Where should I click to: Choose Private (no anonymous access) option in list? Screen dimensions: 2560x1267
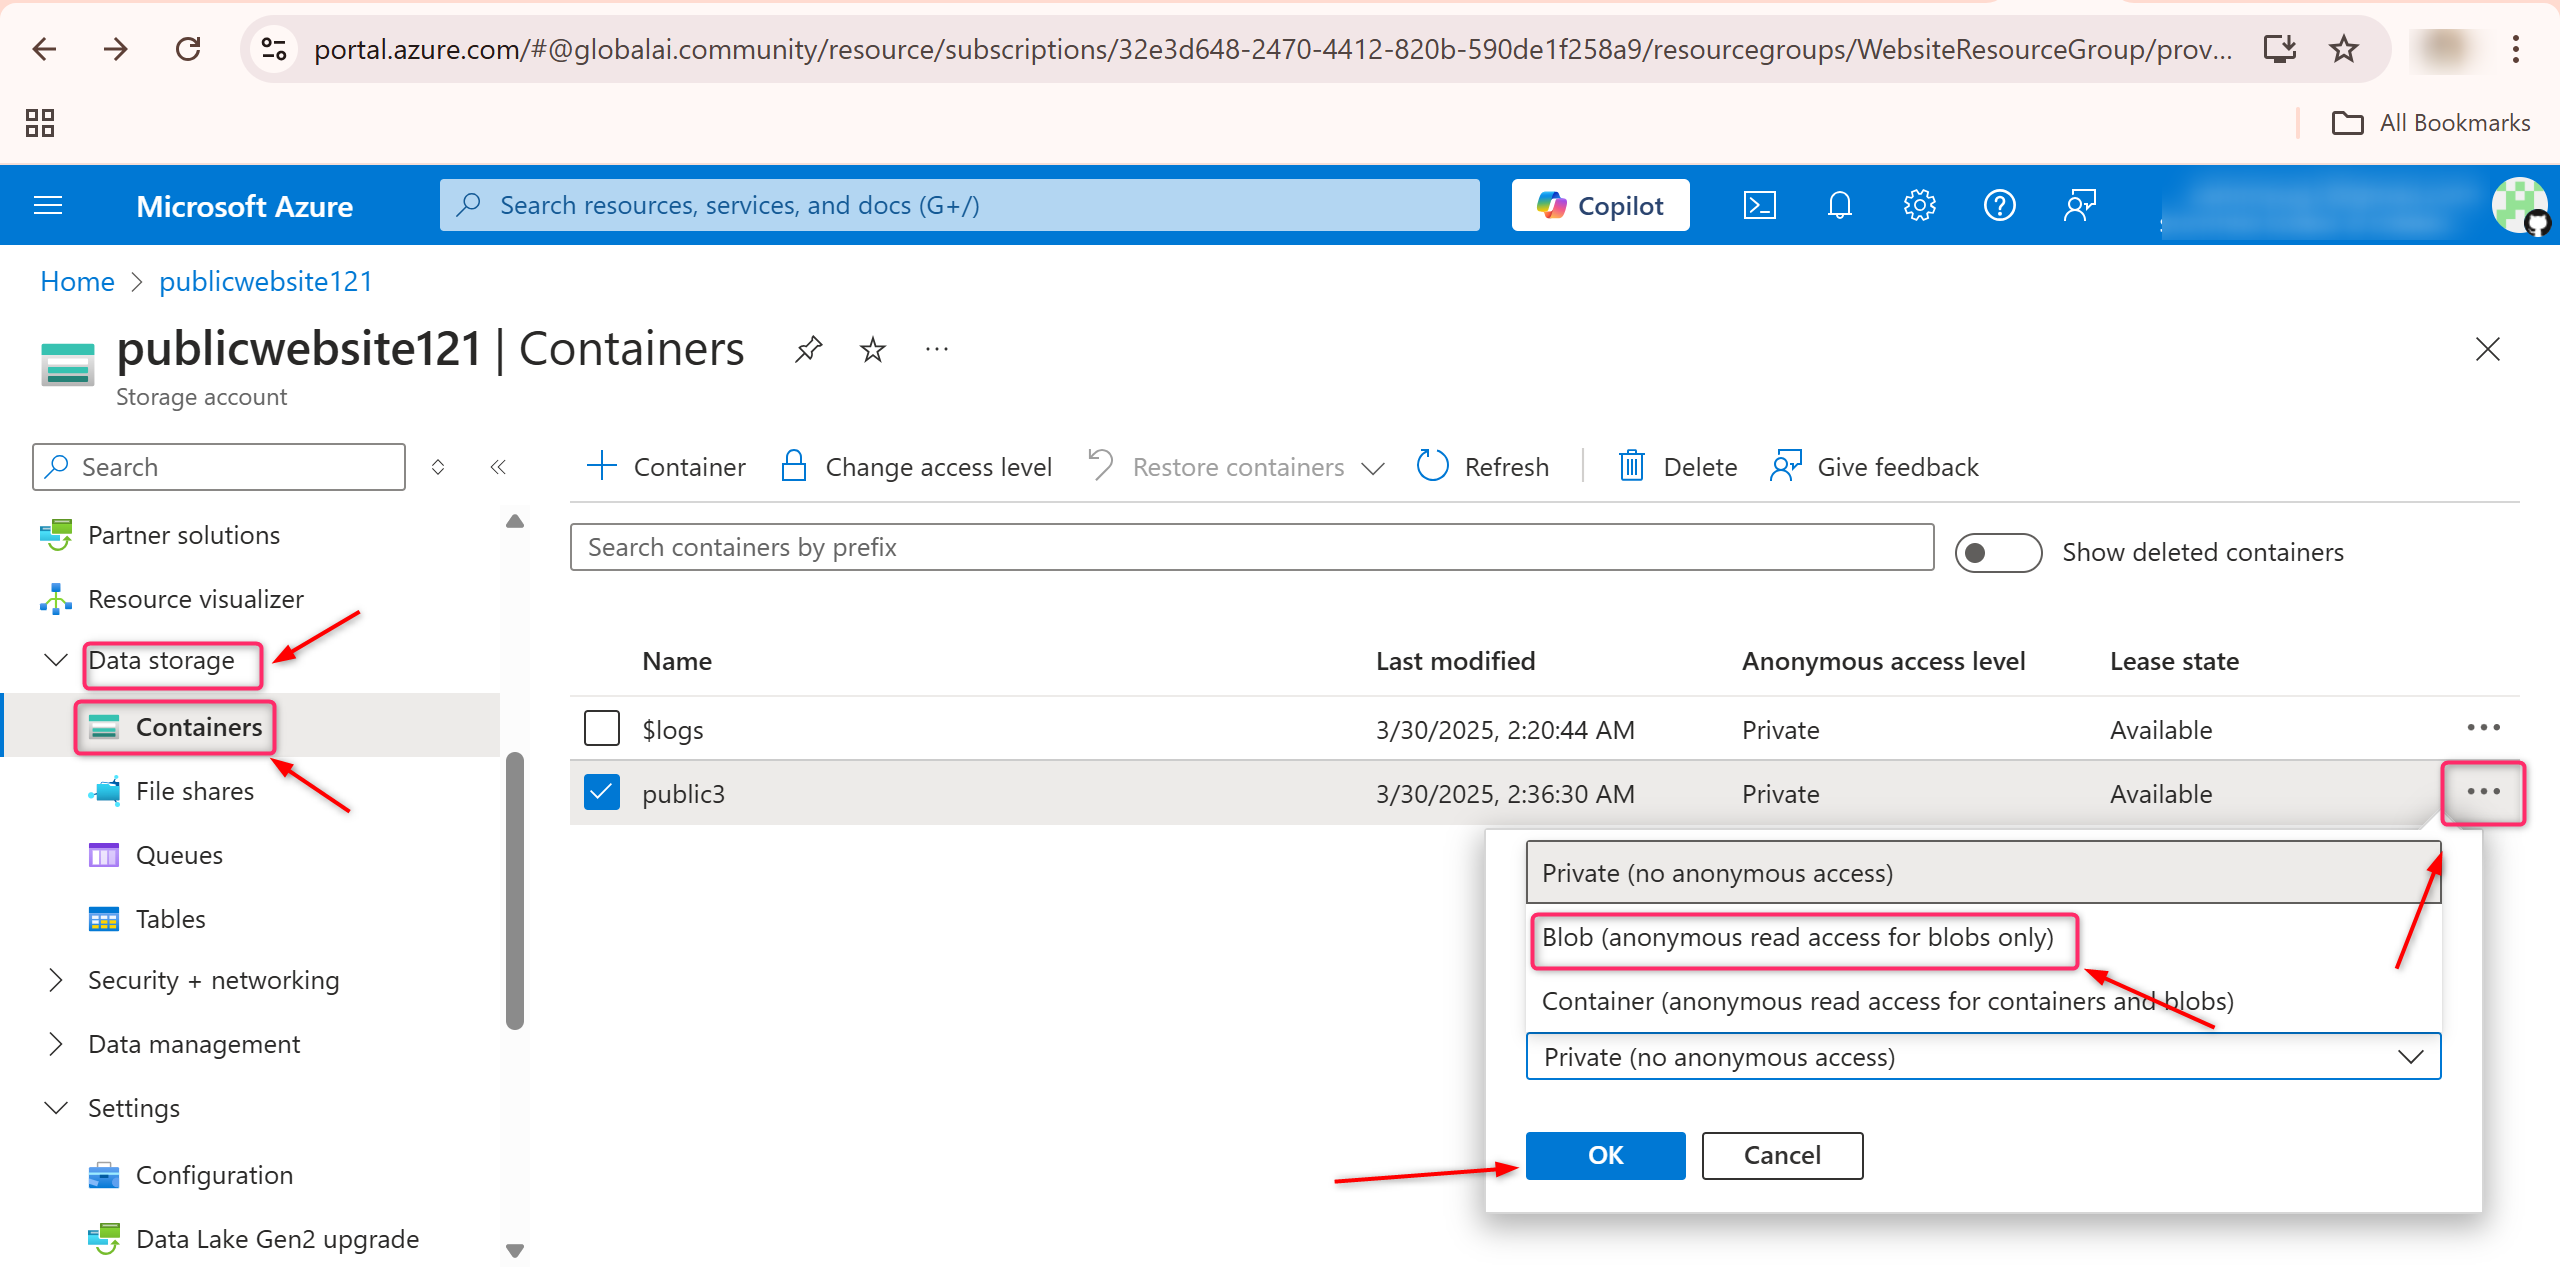pyautogui.click(x=1983, y=873)
